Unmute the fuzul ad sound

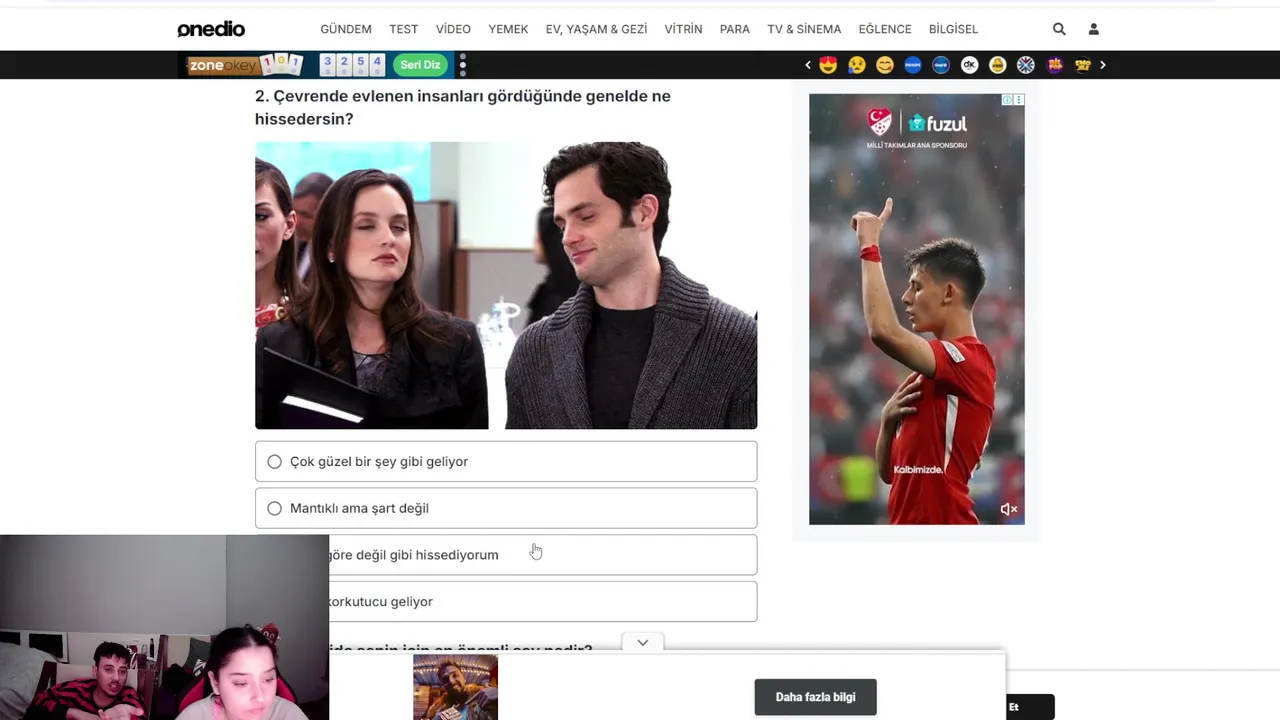(x=1009, y=509)
